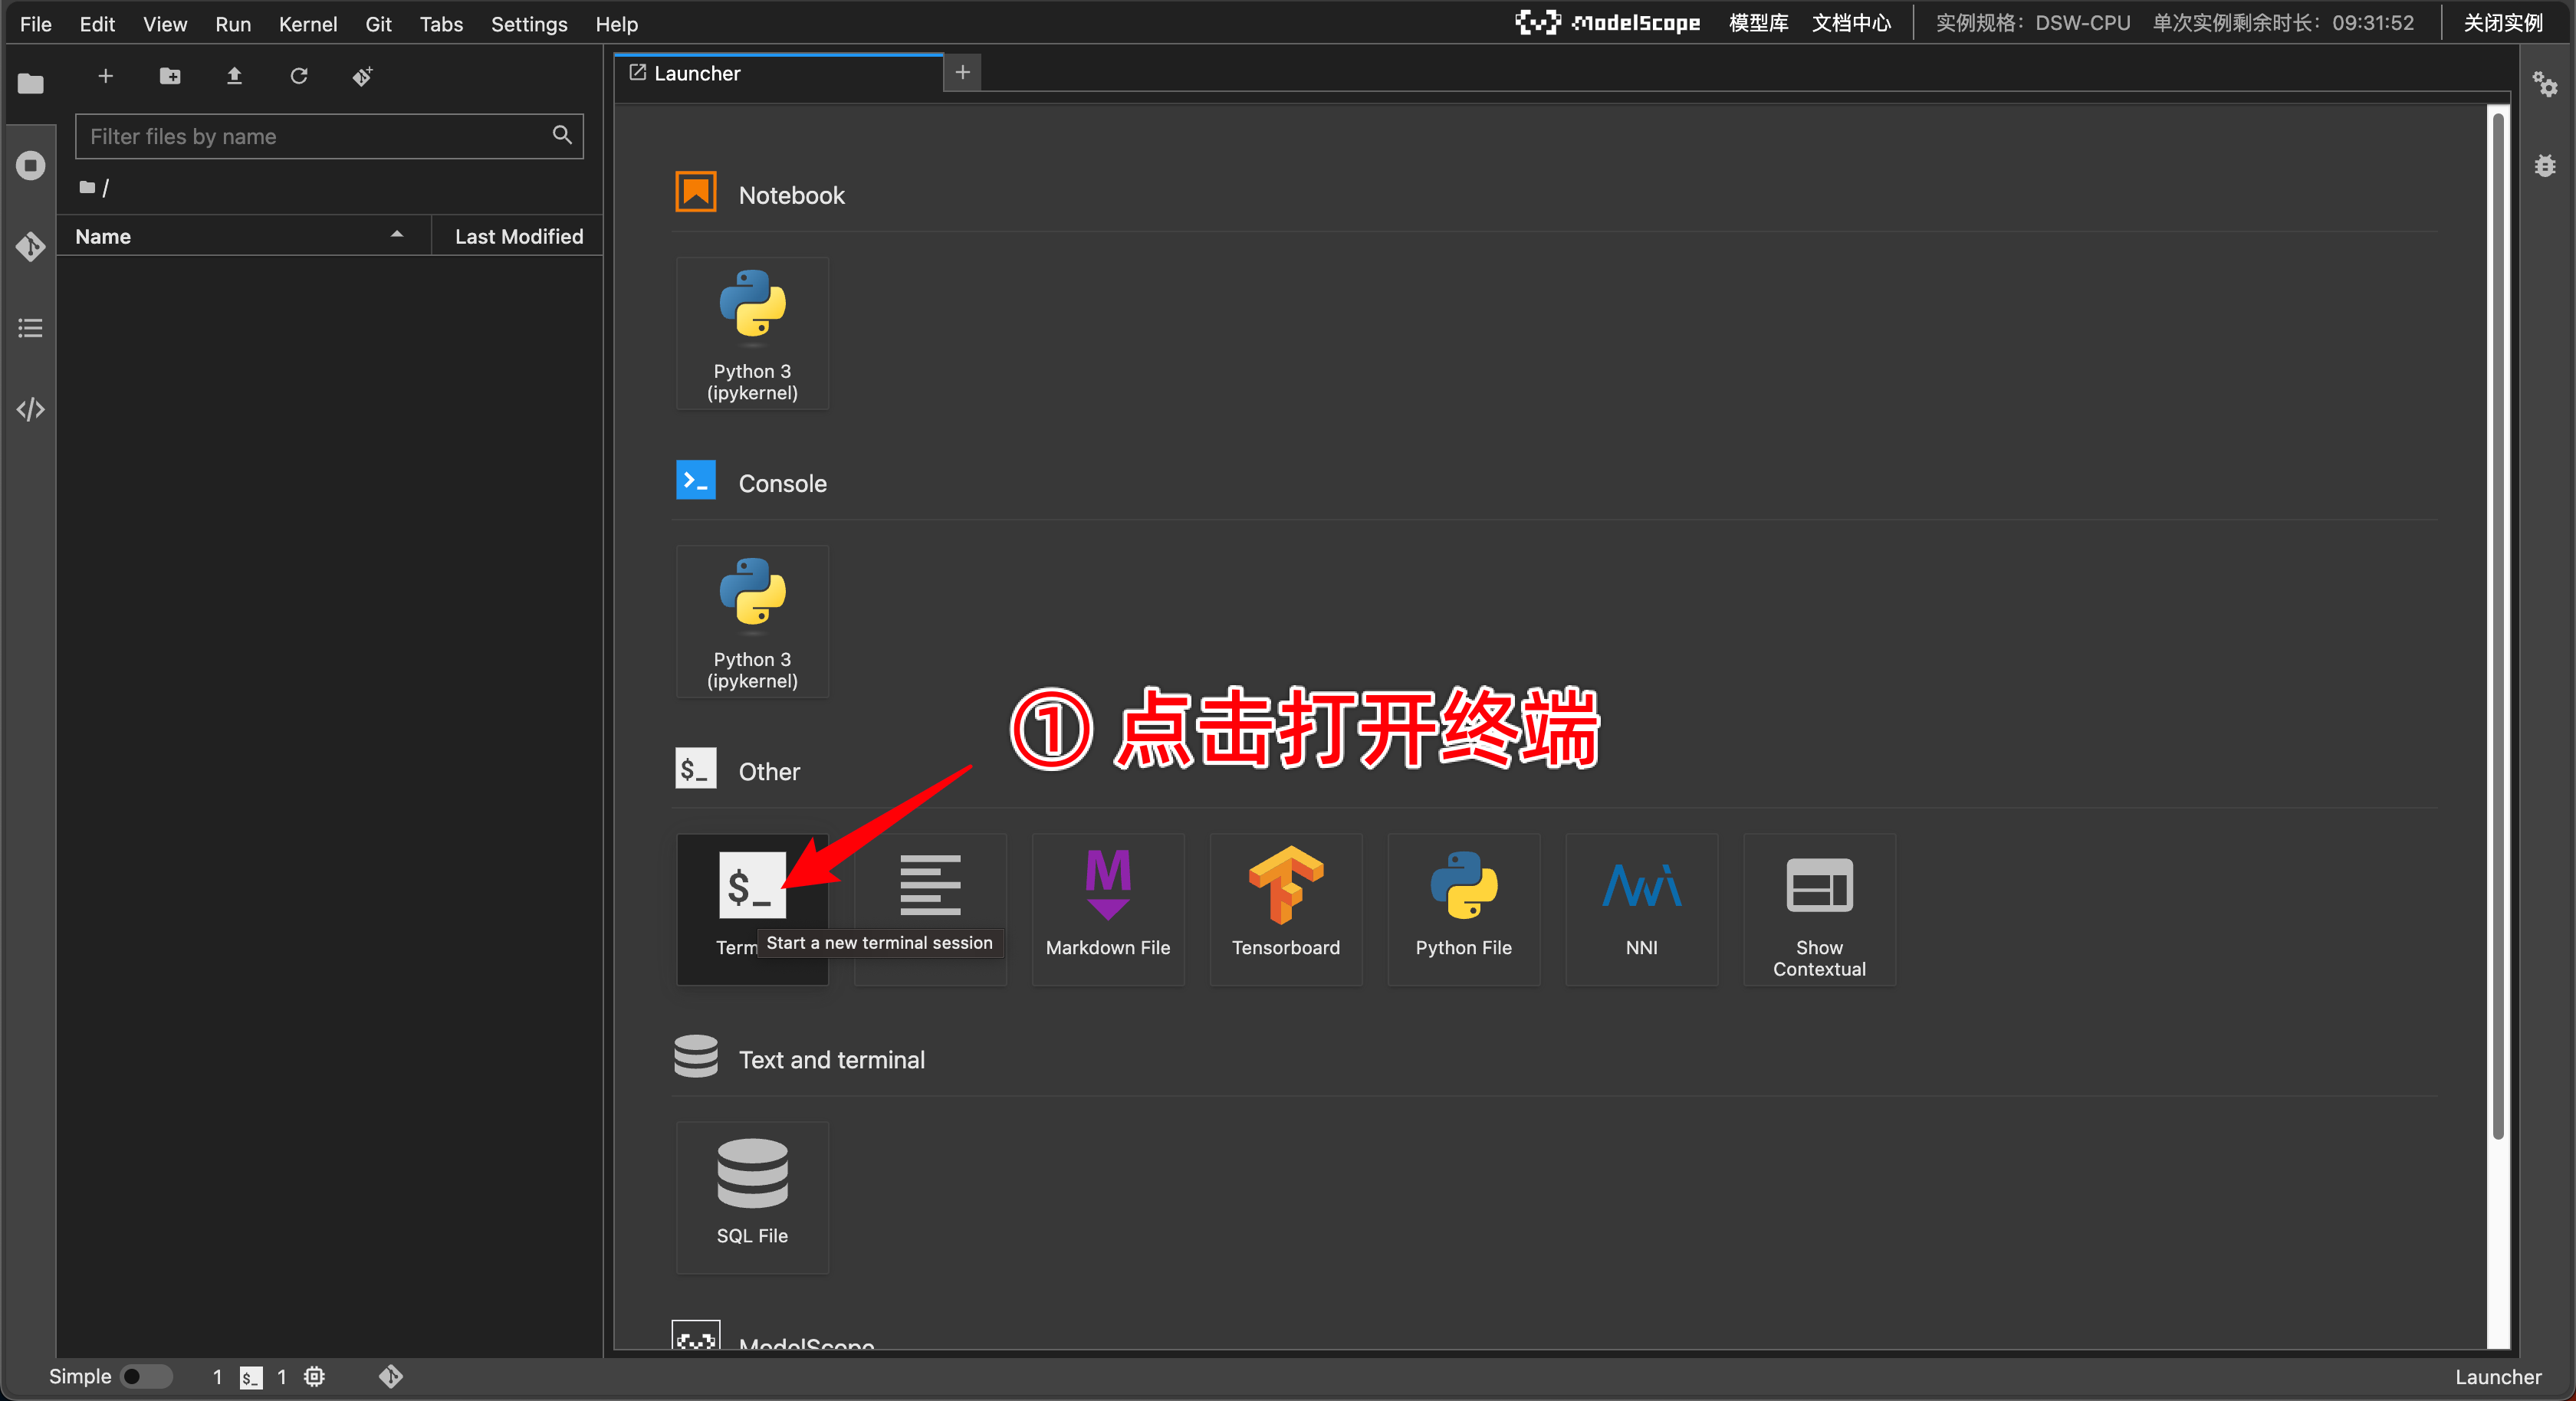Click the 关闭实例 button

pyautogui.click(x=2502, y=22)
